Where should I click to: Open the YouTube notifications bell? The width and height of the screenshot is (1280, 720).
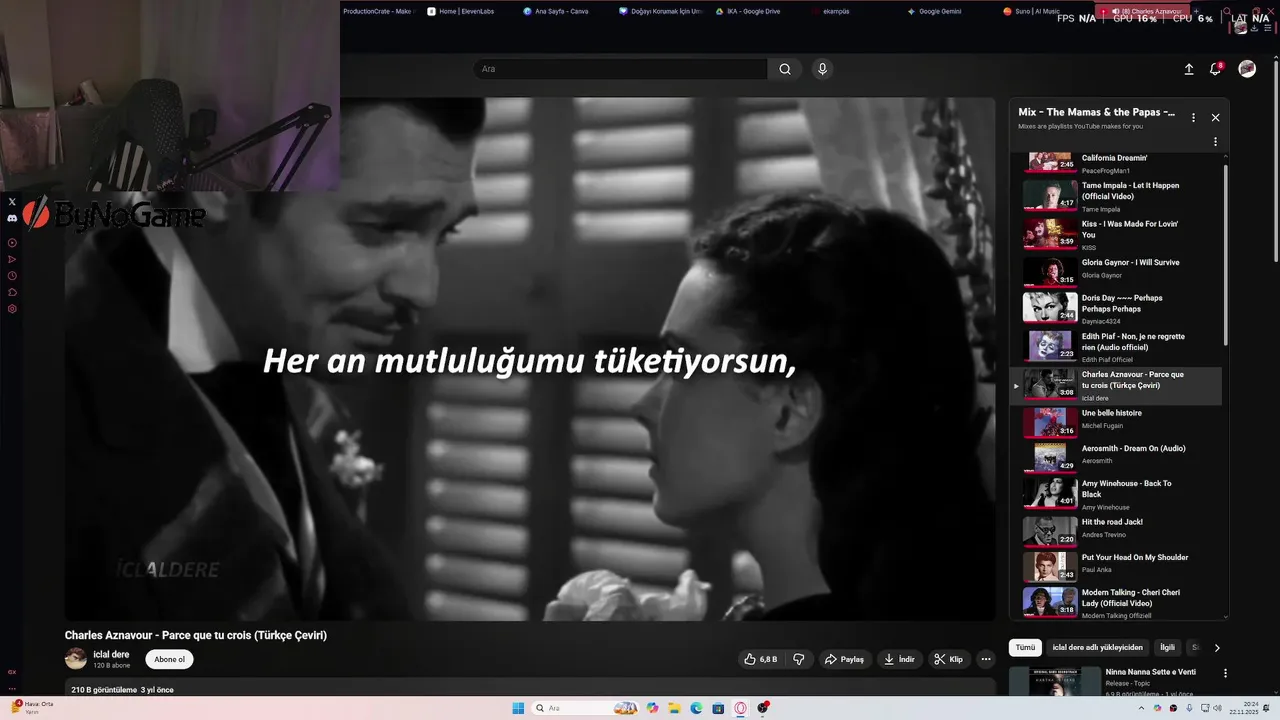[1216, 69]
